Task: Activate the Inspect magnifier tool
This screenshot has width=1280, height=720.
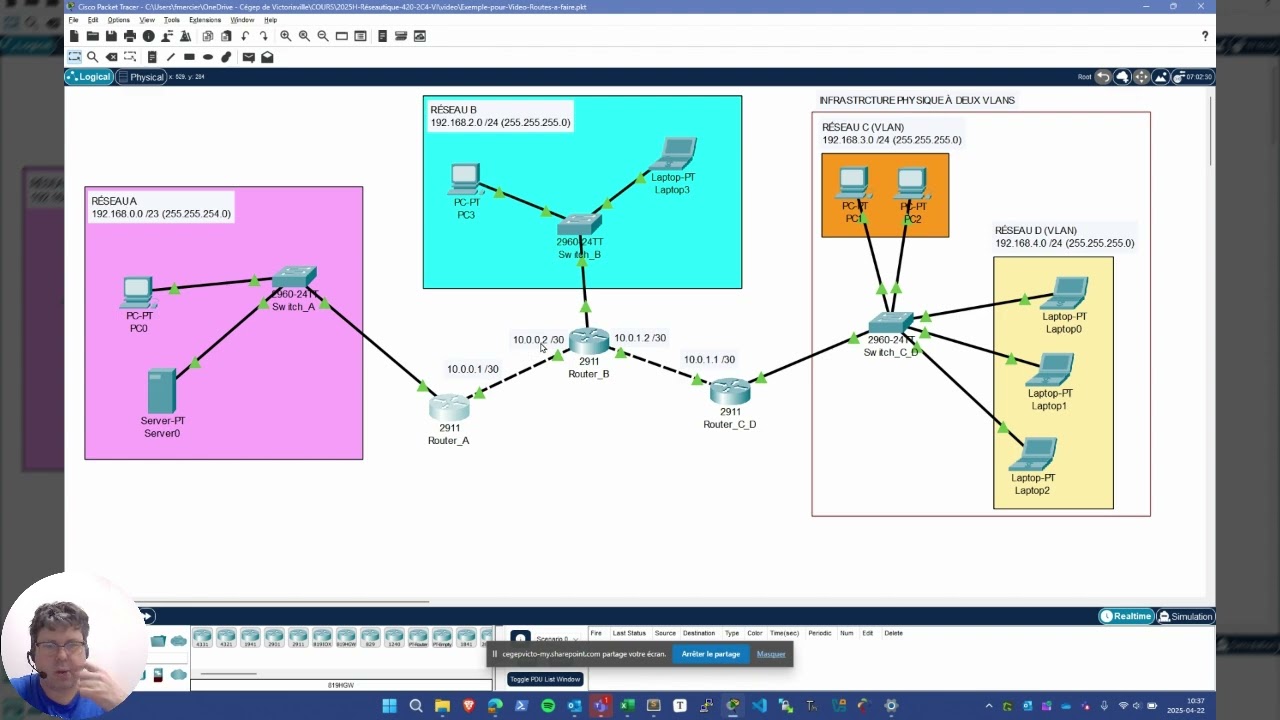Action: [92, 57]
